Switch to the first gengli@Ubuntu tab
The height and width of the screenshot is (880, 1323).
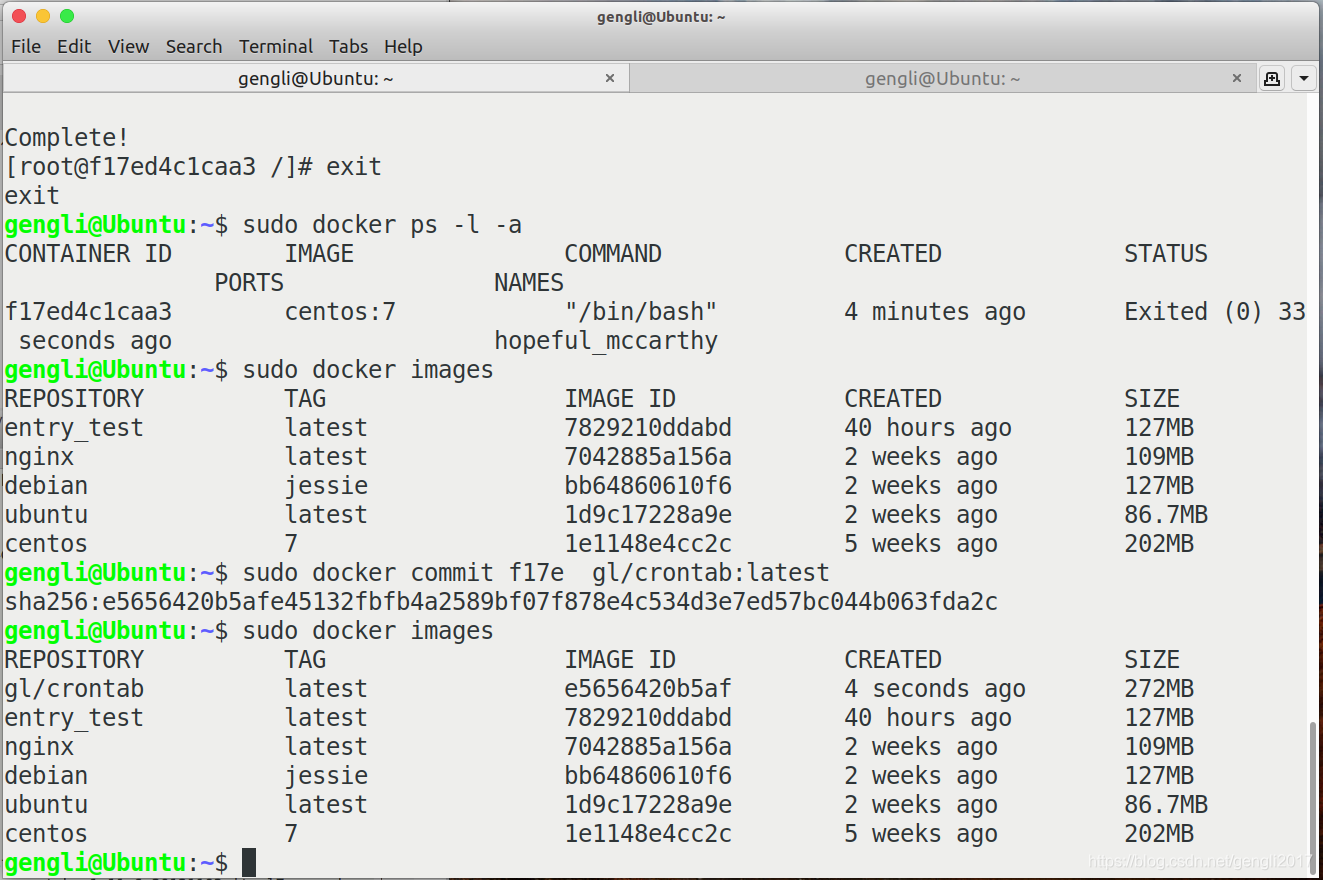point(315,78)
